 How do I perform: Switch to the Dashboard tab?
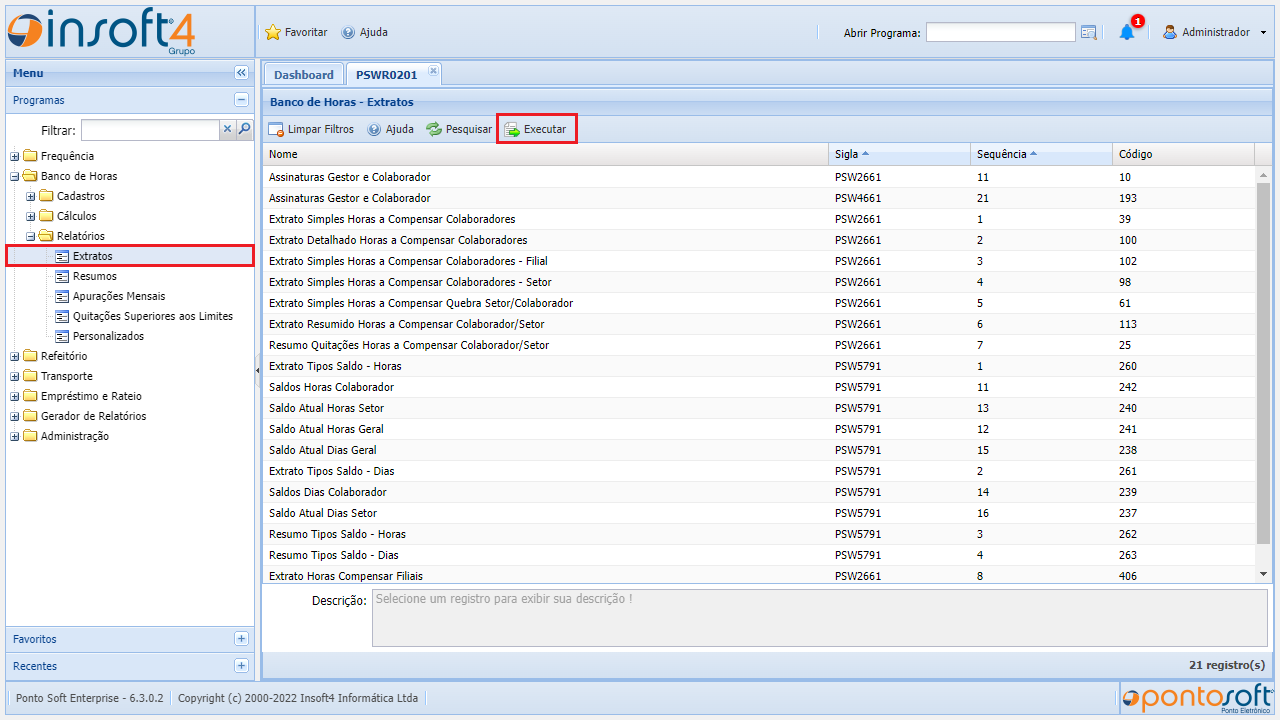pyautogui.click(x=304, y=75)
